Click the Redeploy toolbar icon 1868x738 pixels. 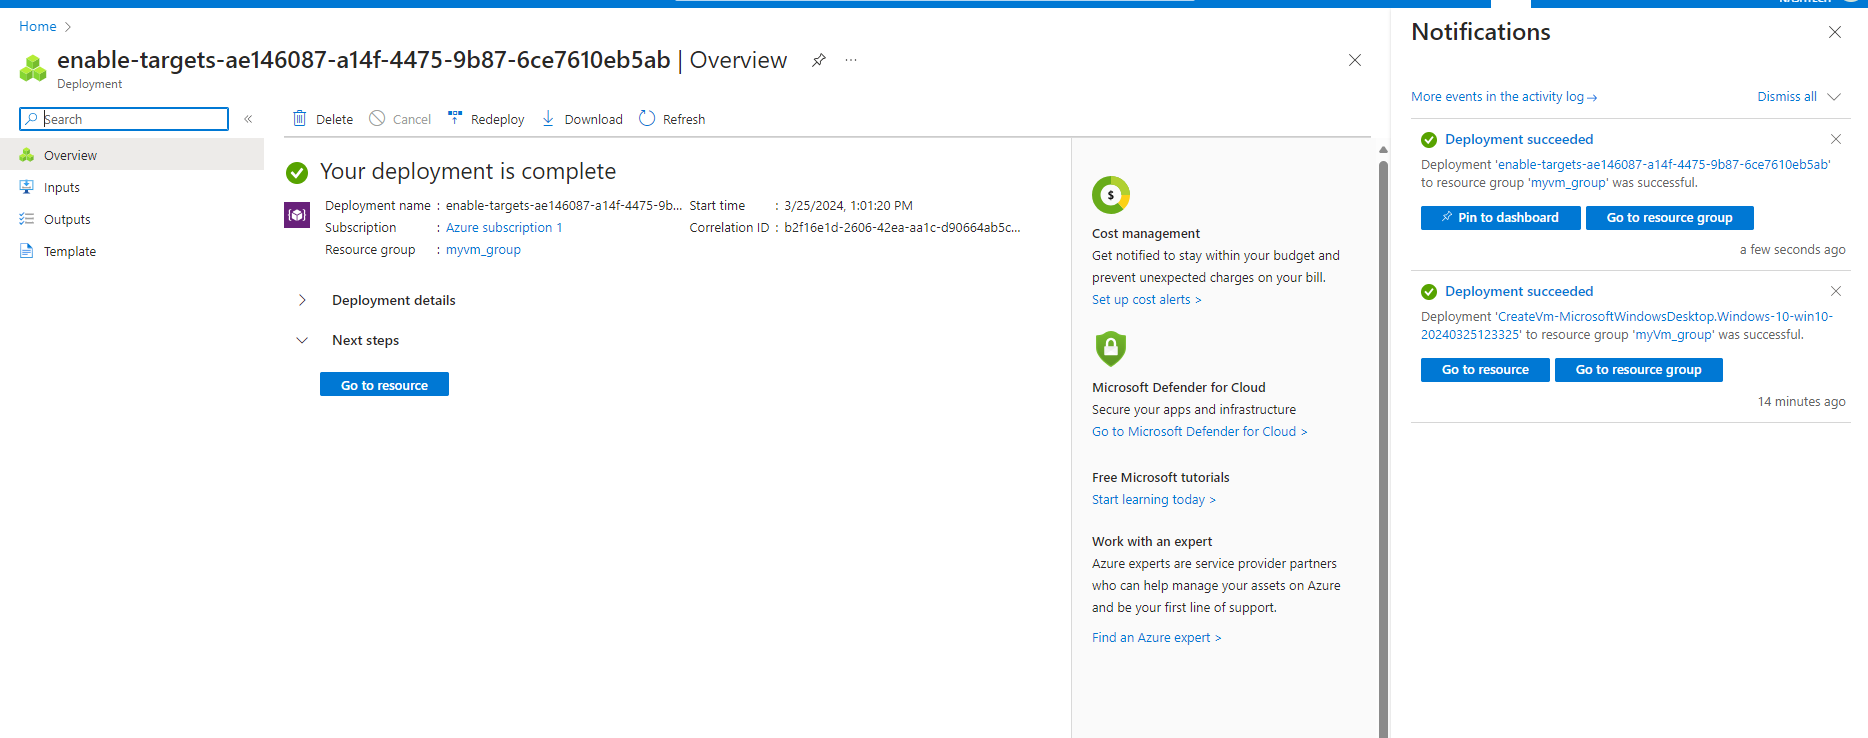(455, 118)
